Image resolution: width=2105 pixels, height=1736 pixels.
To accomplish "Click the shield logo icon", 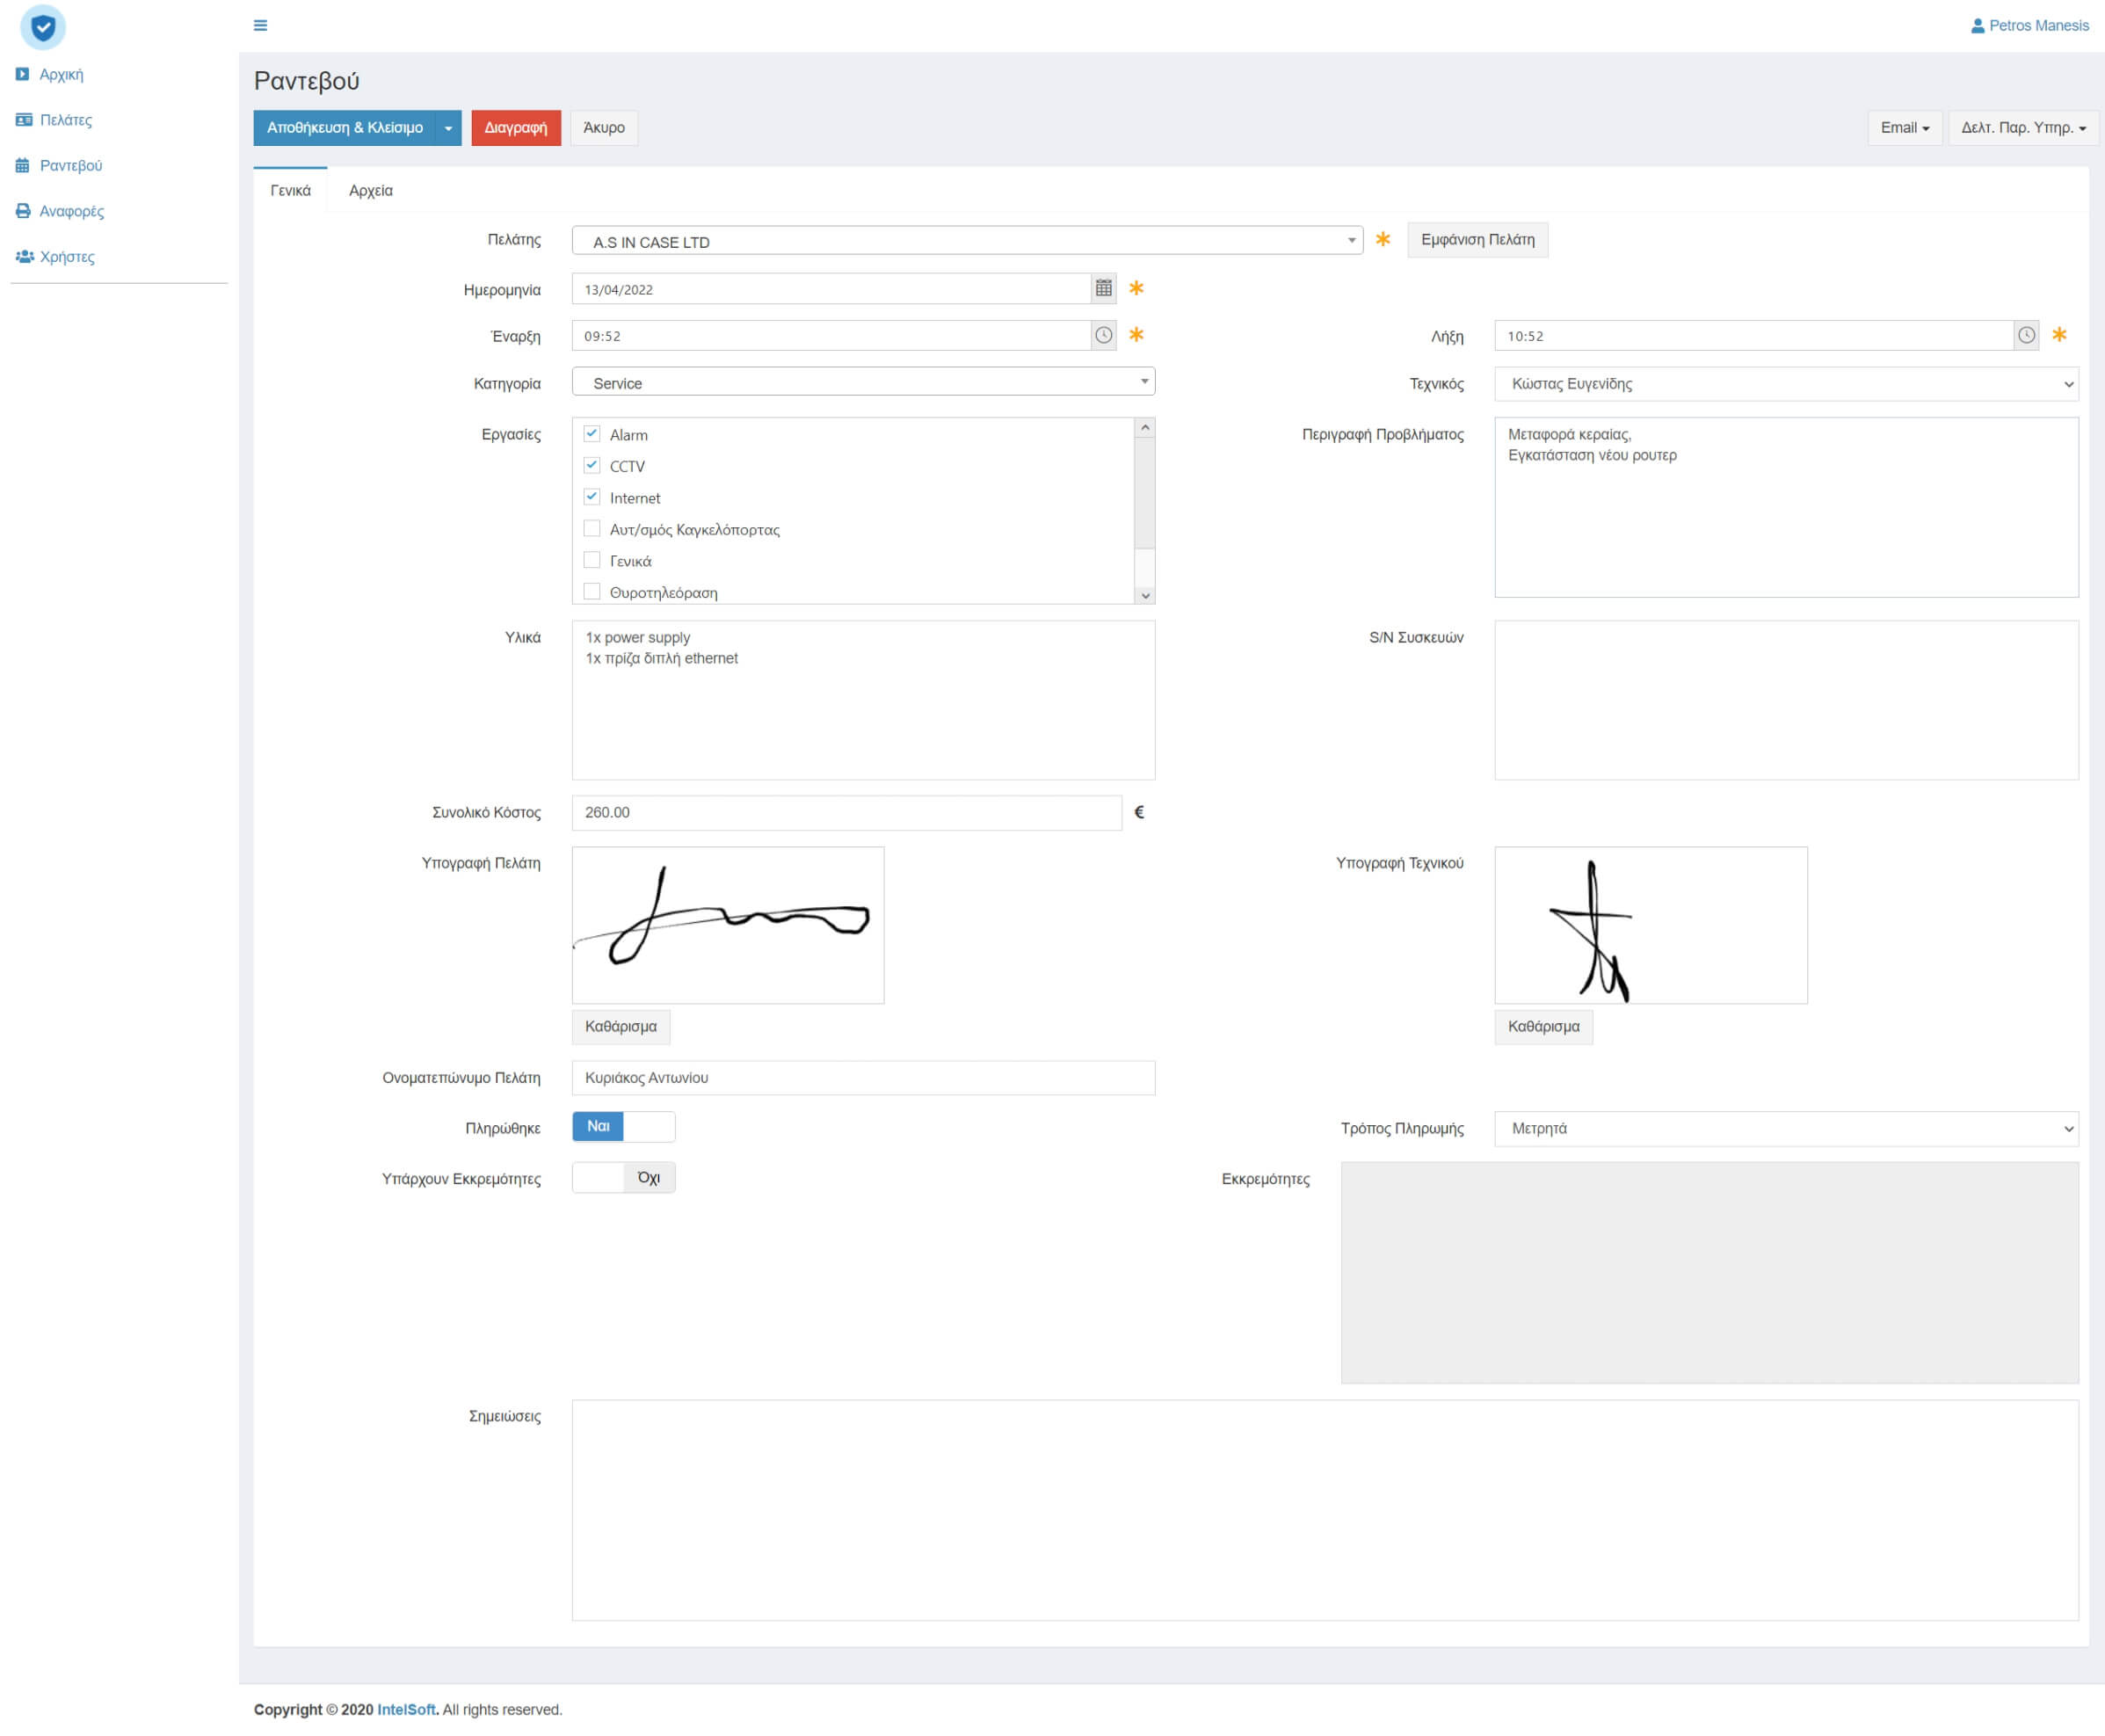I will tap(43, 27).
